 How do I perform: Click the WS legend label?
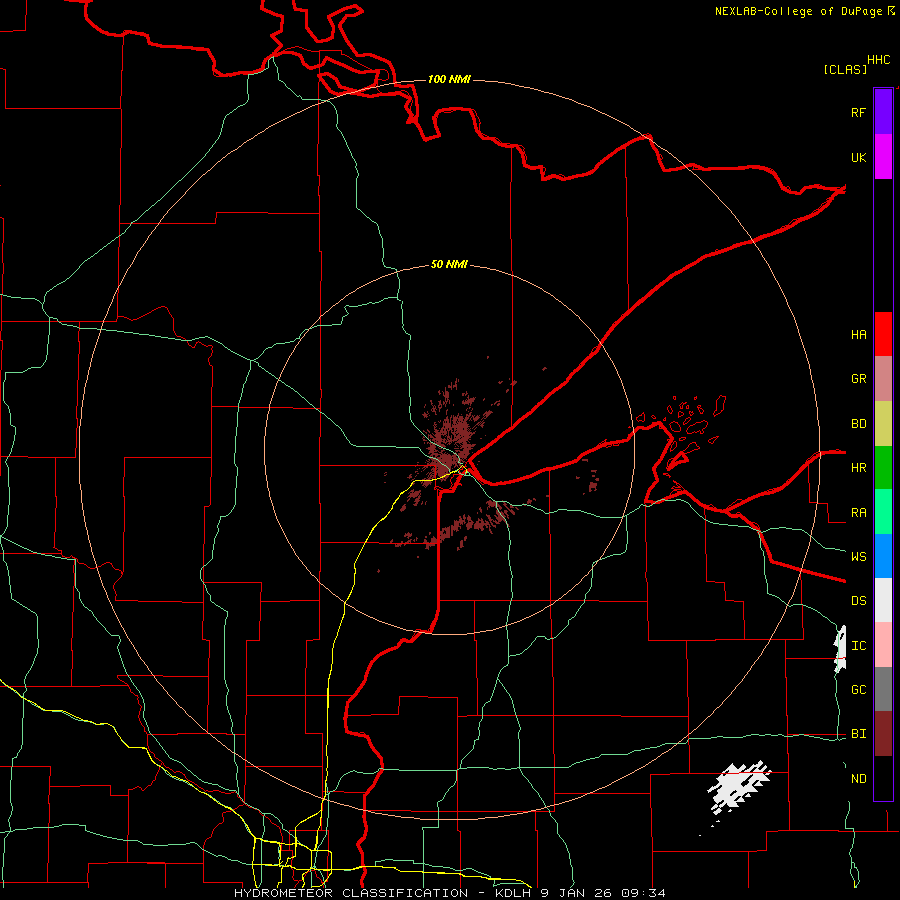pyautogui.click(x=858, y=557)
